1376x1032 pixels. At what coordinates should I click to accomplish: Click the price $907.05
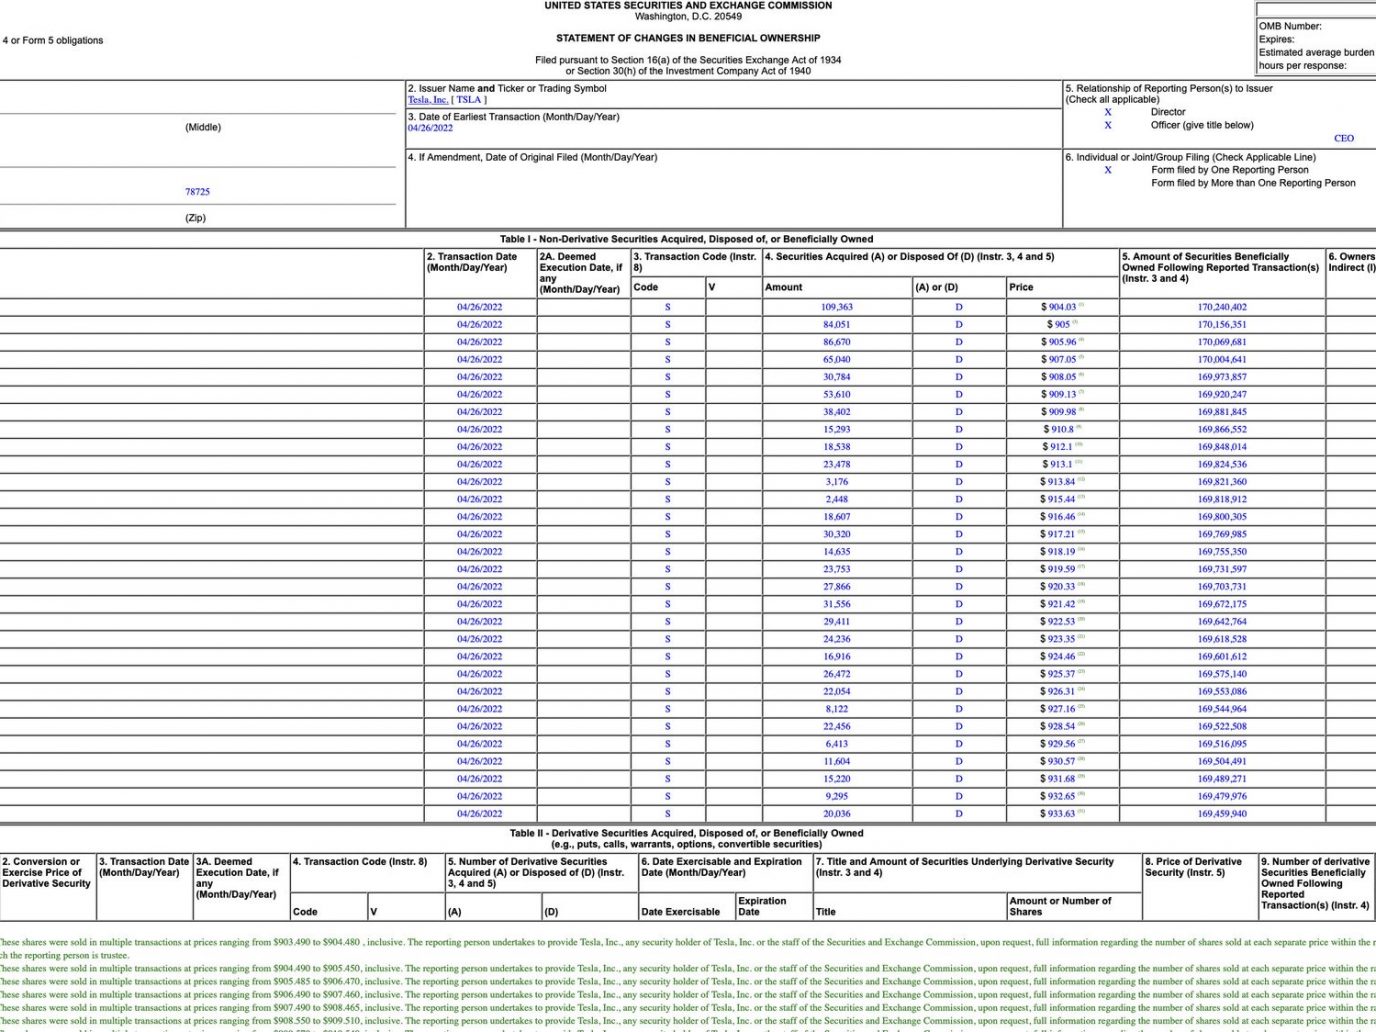(x=1059, y=360)
